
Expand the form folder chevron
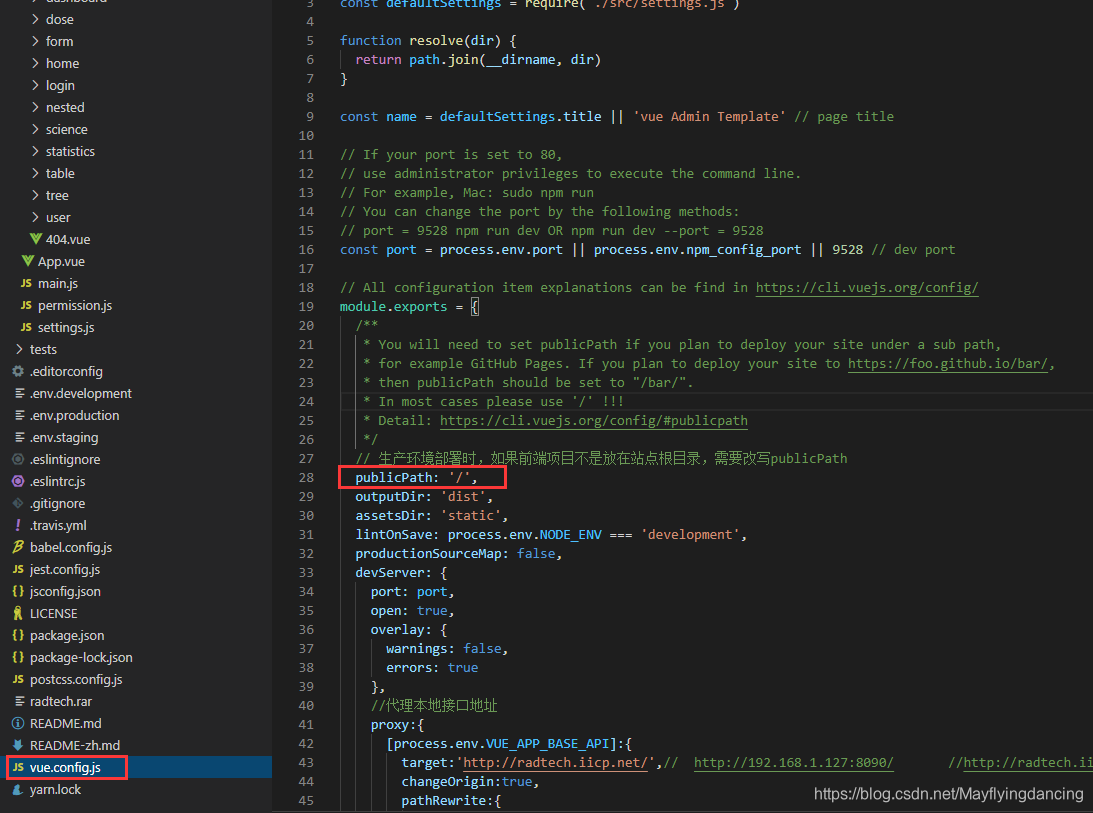[35, 41]
